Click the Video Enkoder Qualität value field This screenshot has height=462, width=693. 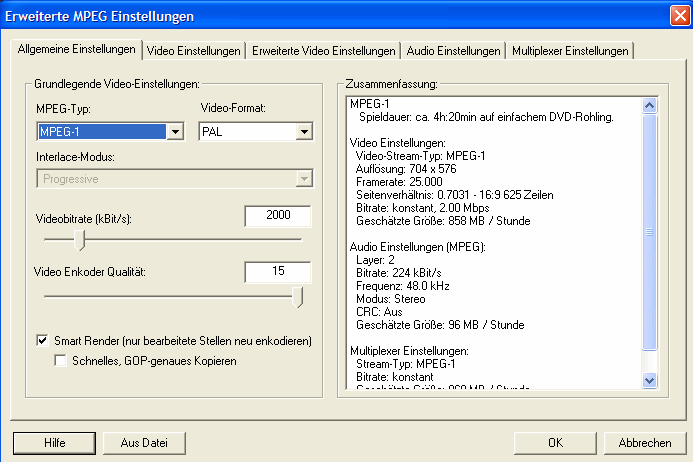click(x=277, y=272)
